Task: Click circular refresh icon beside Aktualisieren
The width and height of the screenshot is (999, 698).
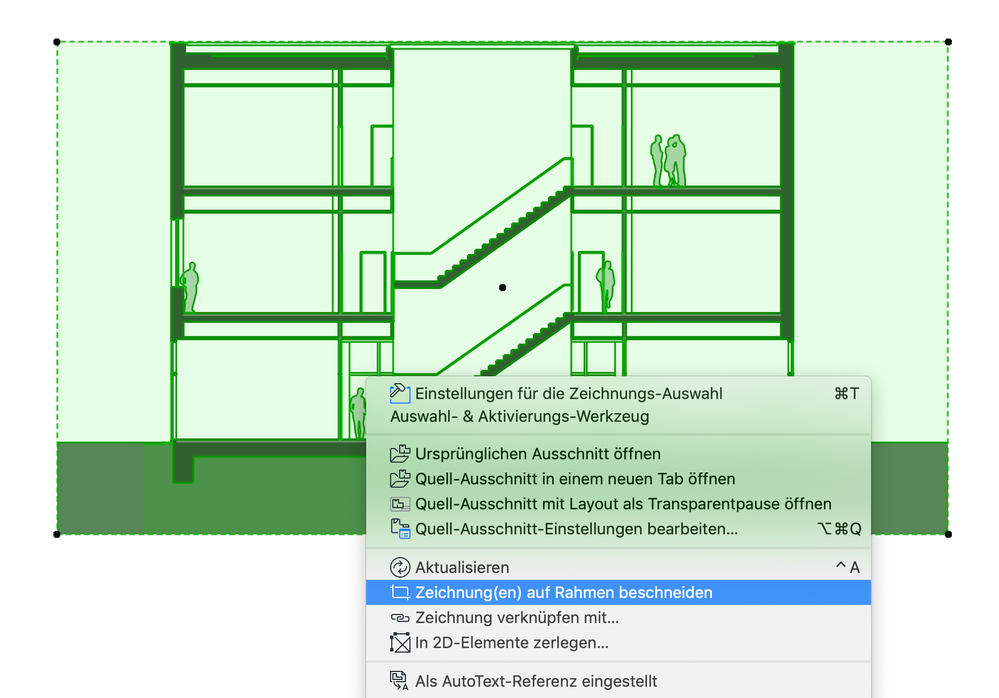Action: pyautogui.click(x=399, y=567)
